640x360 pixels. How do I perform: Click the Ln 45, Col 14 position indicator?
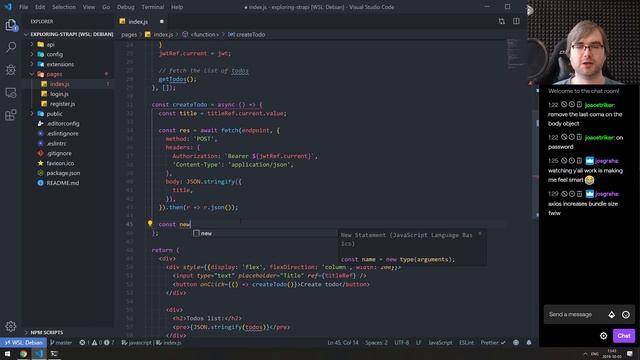click(342, 342)
